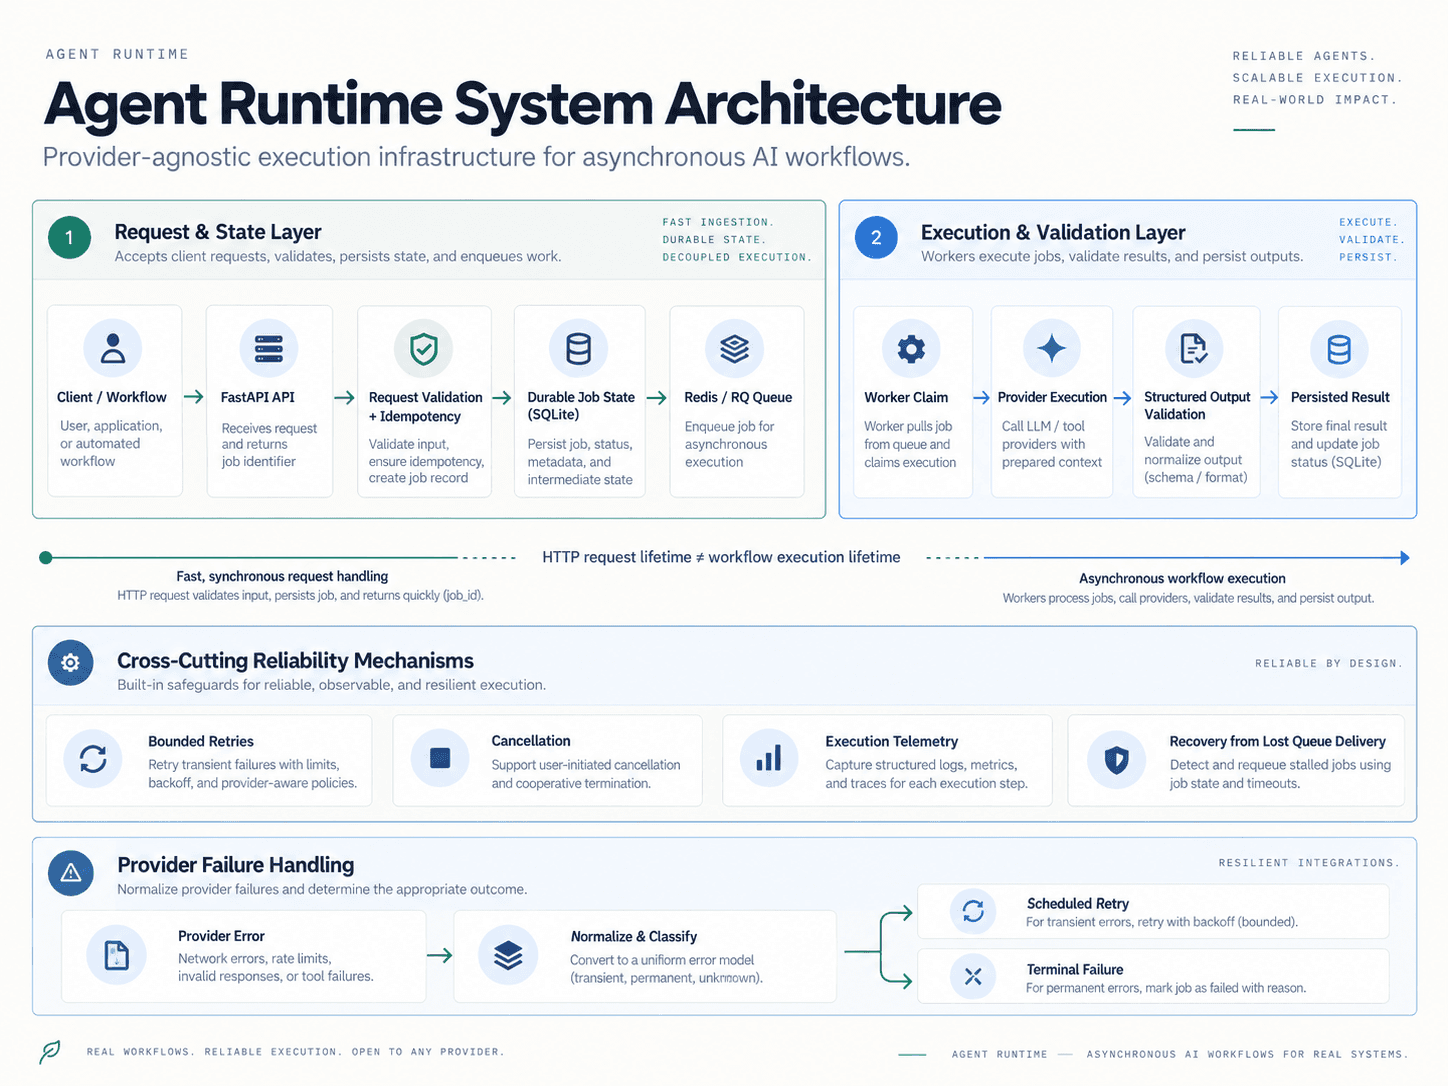Click the "Client / Workflow" card label

pyautogui.click(x=112, y=397)
